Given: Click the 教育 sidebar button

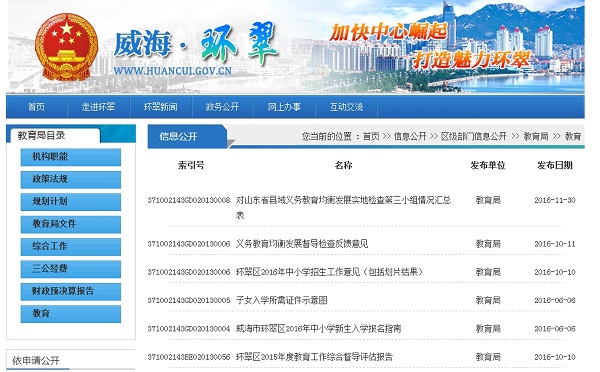Looking at the screenshot, I should coord(71,314).
